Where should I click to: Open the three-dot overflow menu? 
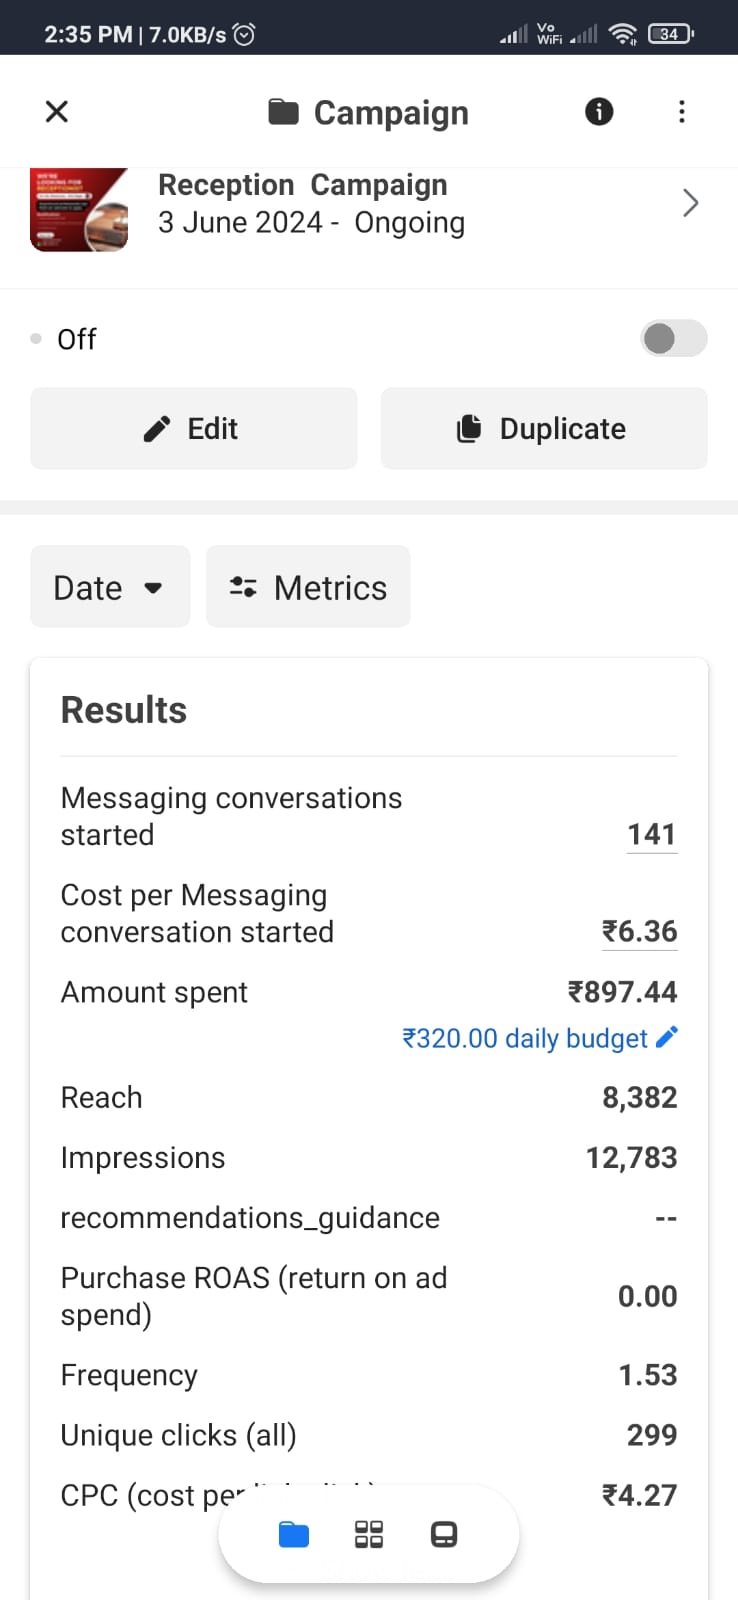pyautogui.click(x=682, y=111)
